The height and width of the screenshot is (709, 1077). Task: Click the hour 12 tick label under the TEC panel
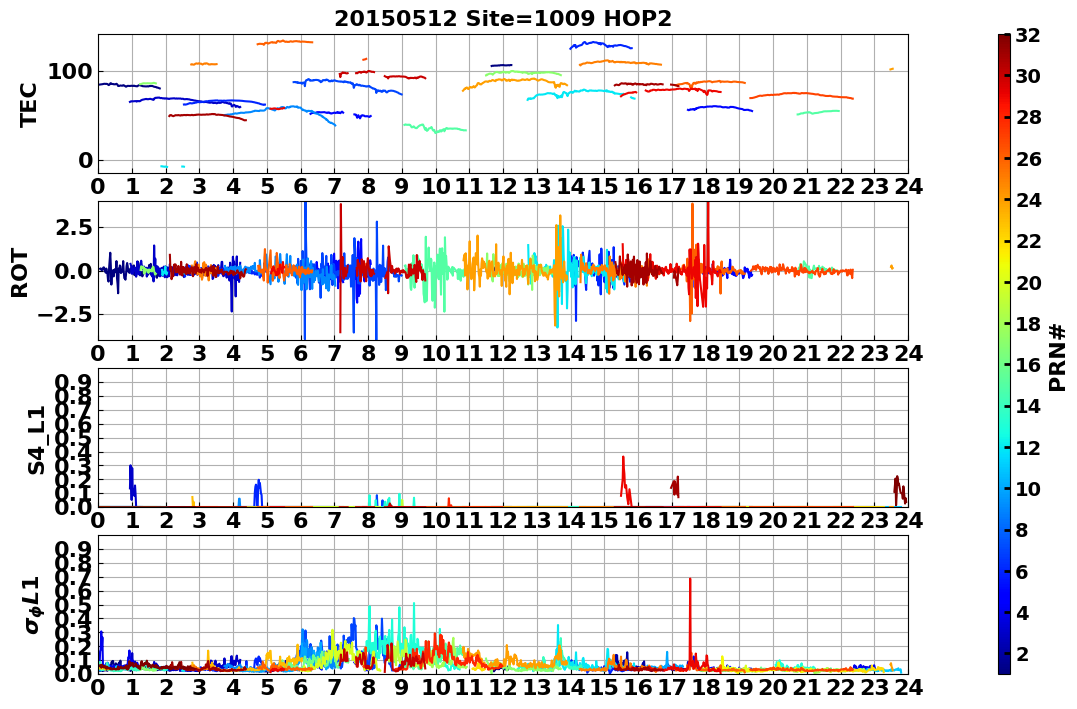click(503, 186)
